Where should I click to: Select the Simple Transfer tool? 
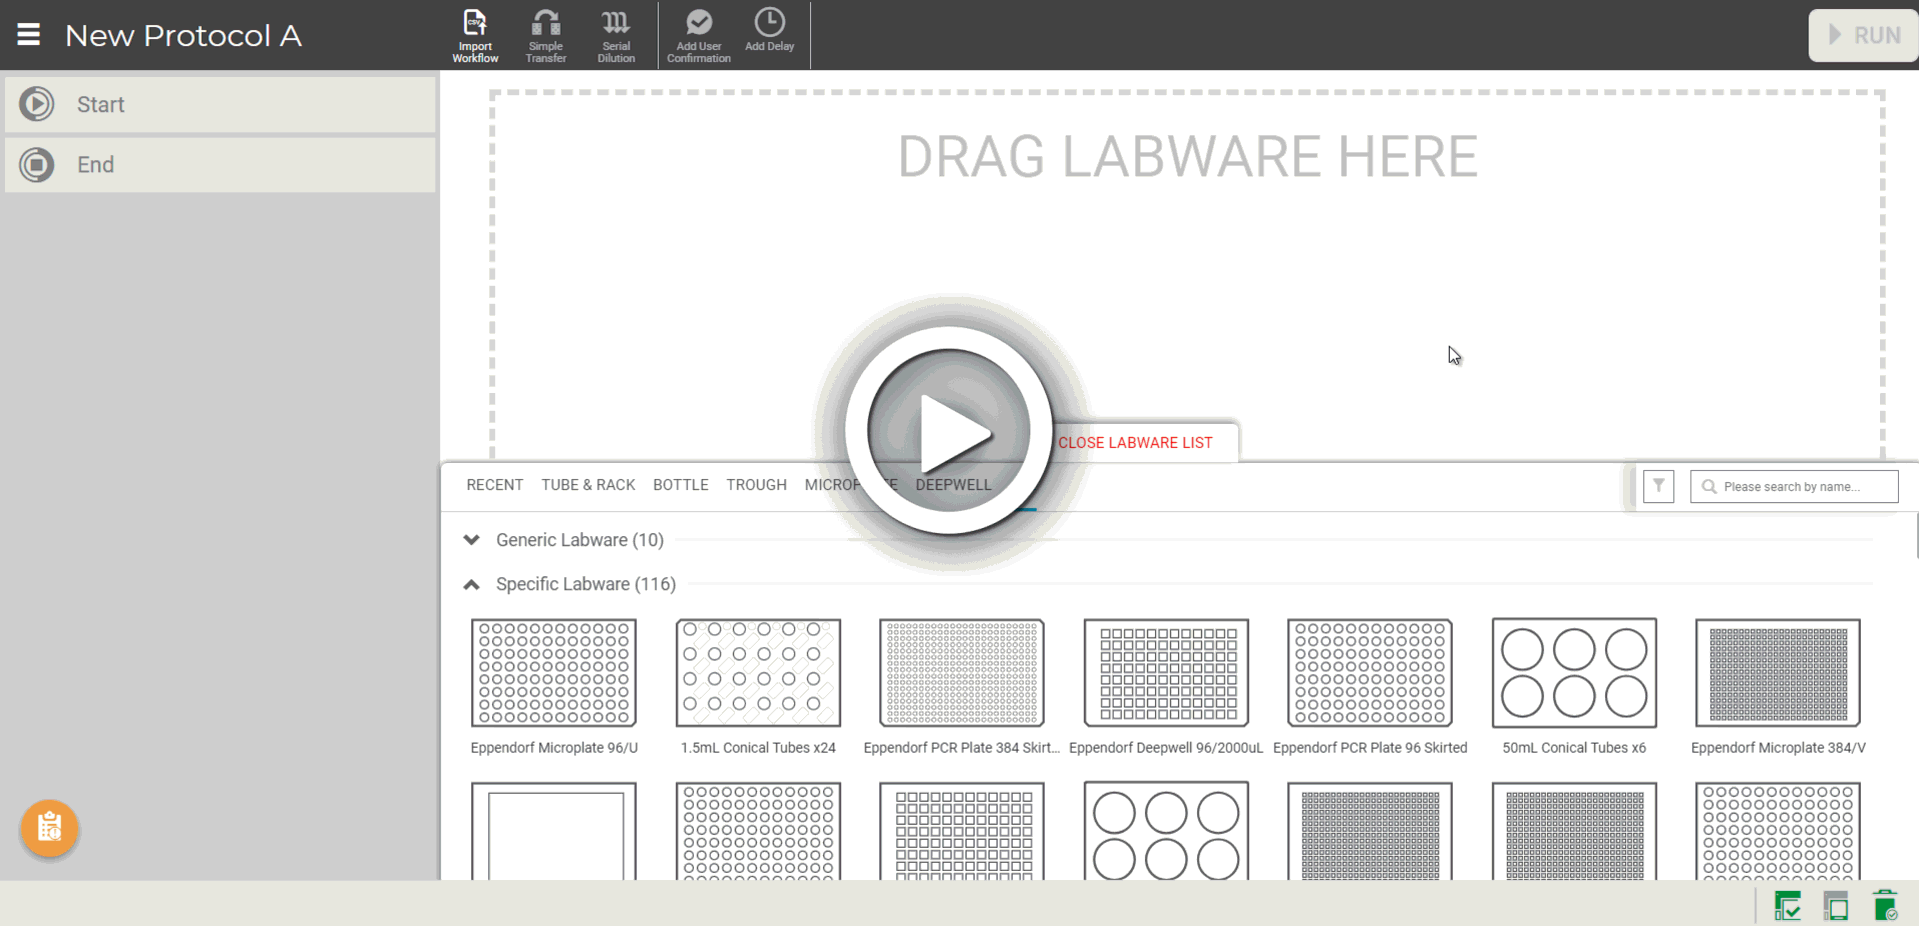point(546,35)
